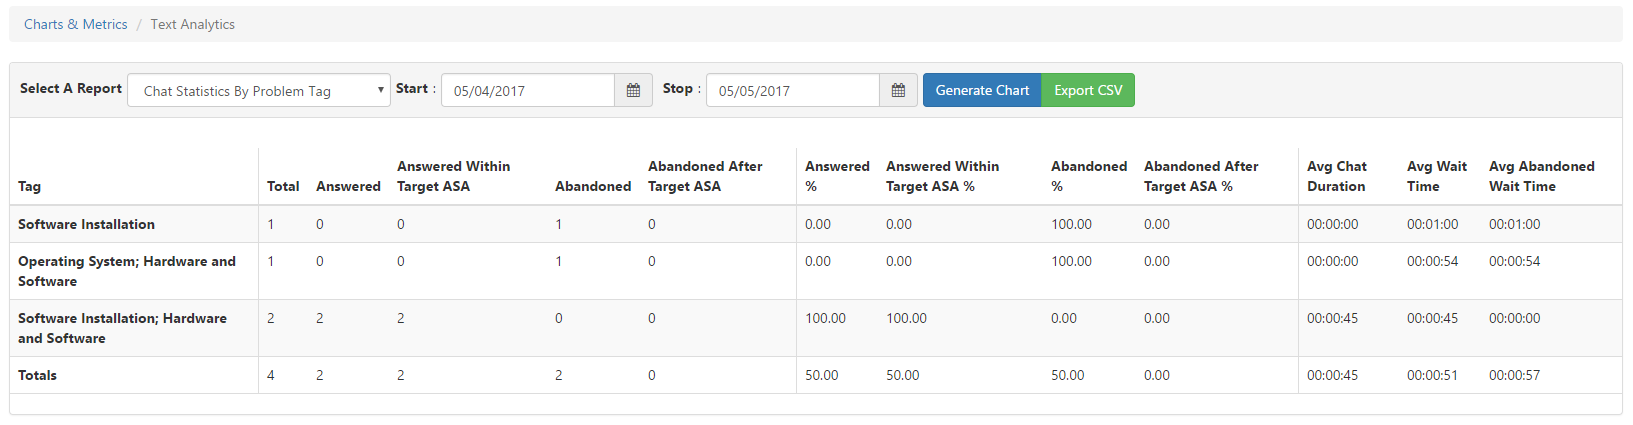Click the Totals row total value 4
Image resolution: width=1633 pixels, height=425 pixels.
[271, 375]
